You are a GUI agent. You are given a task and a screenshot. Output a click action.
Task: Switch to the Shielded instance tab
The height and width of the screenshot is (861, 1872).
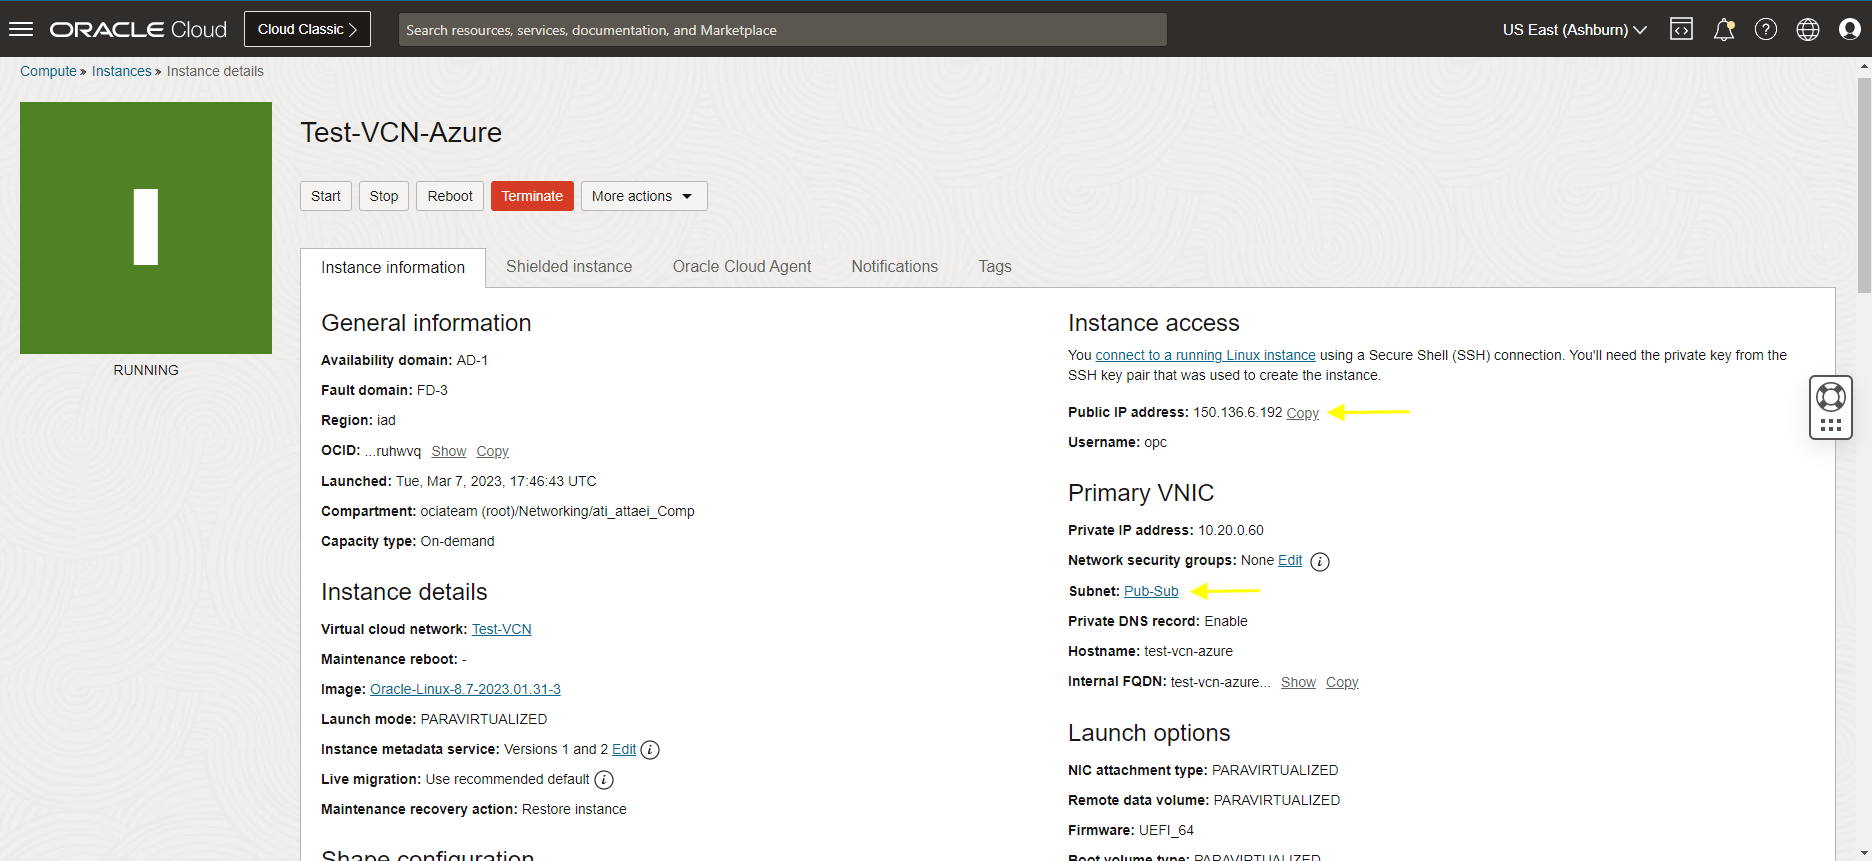569,267
